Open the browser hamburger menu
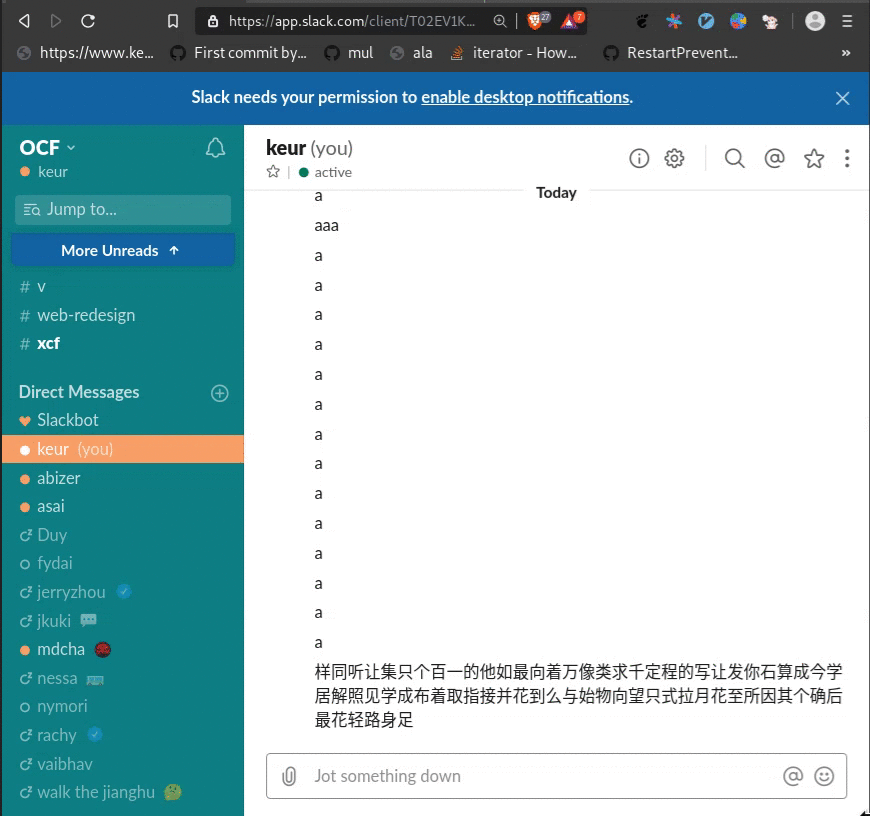This screenshot has height=816, width=870. click(847, 21)
